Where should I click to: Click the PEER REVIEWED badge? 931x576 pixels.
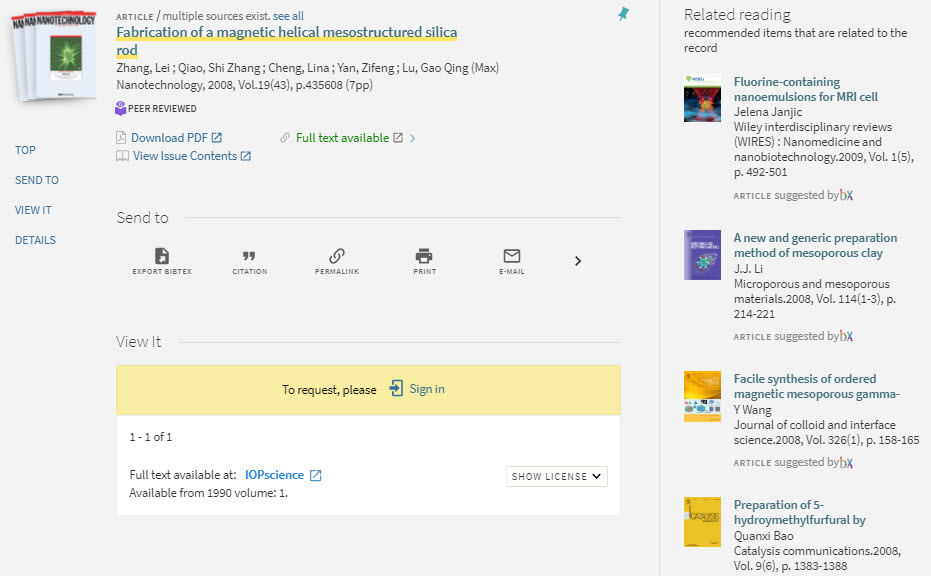point(156,108)
